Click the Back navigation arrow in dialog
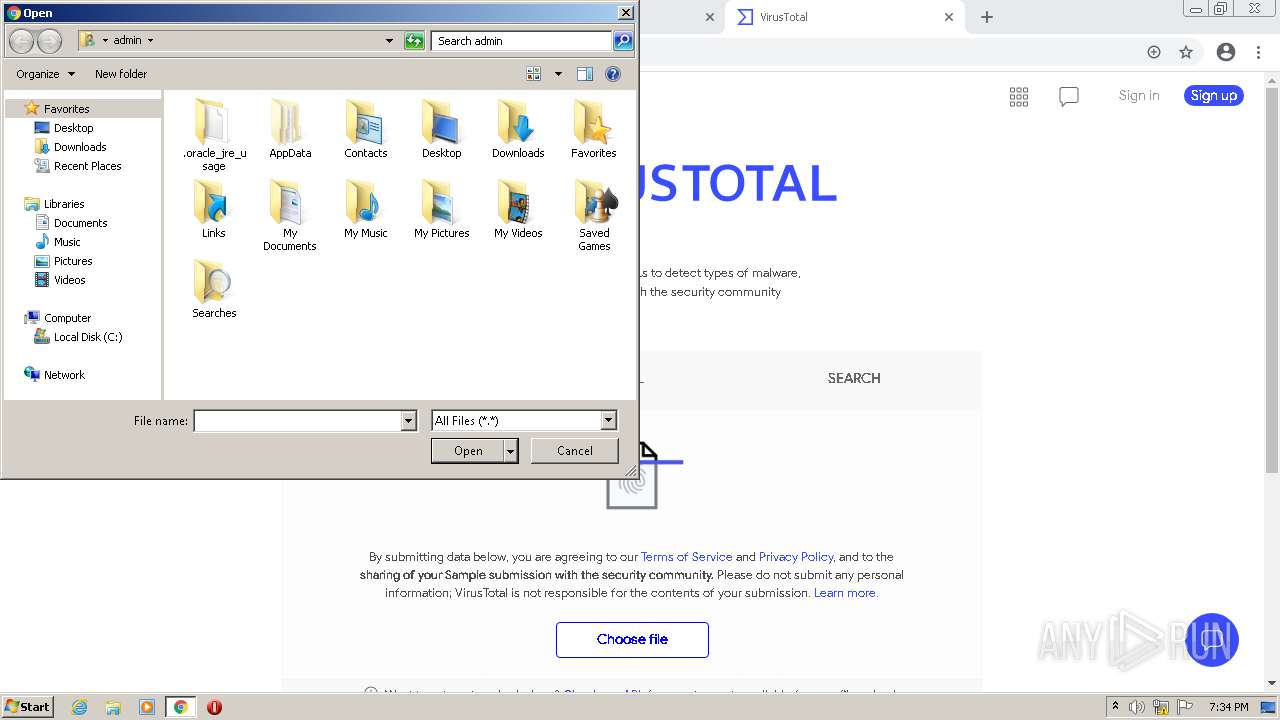 tap(21, 41)
